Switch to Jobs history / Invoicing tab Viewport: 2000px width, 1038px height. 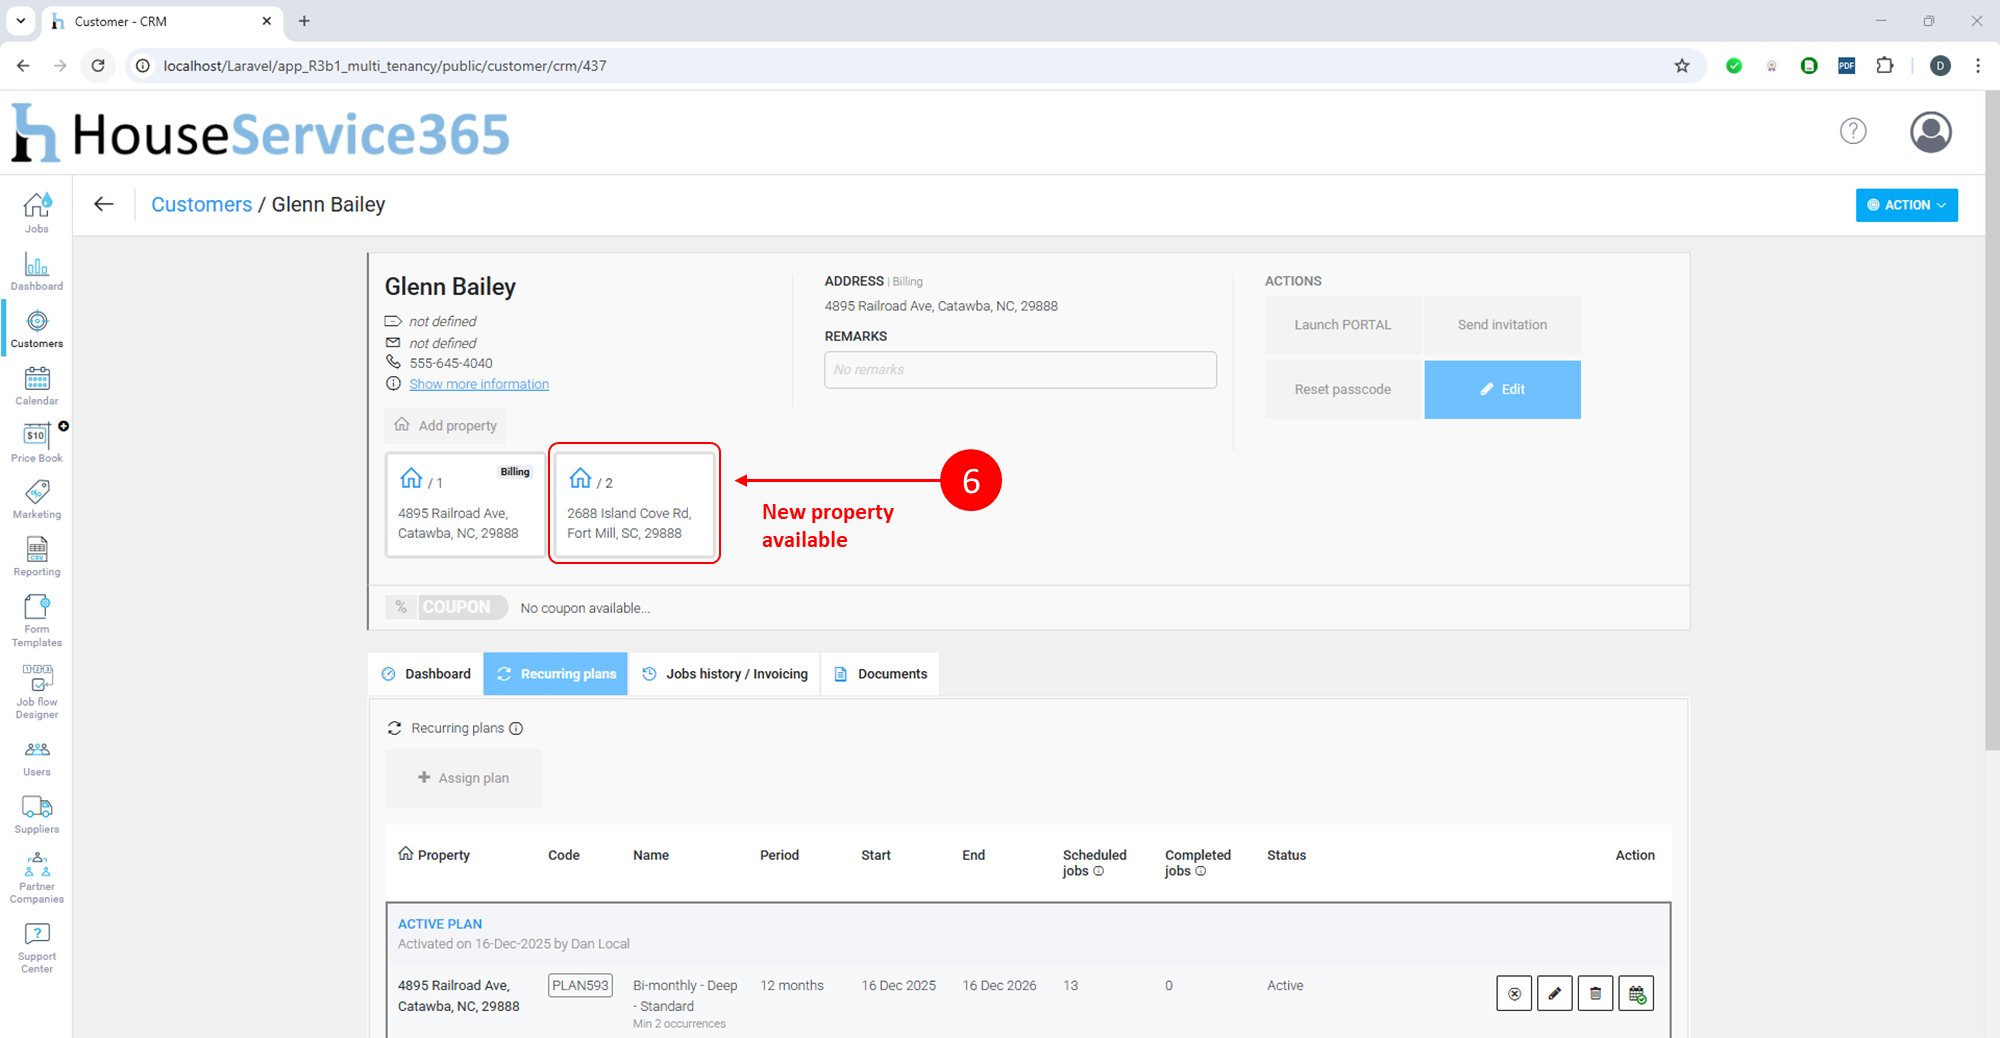click(724, 674)
